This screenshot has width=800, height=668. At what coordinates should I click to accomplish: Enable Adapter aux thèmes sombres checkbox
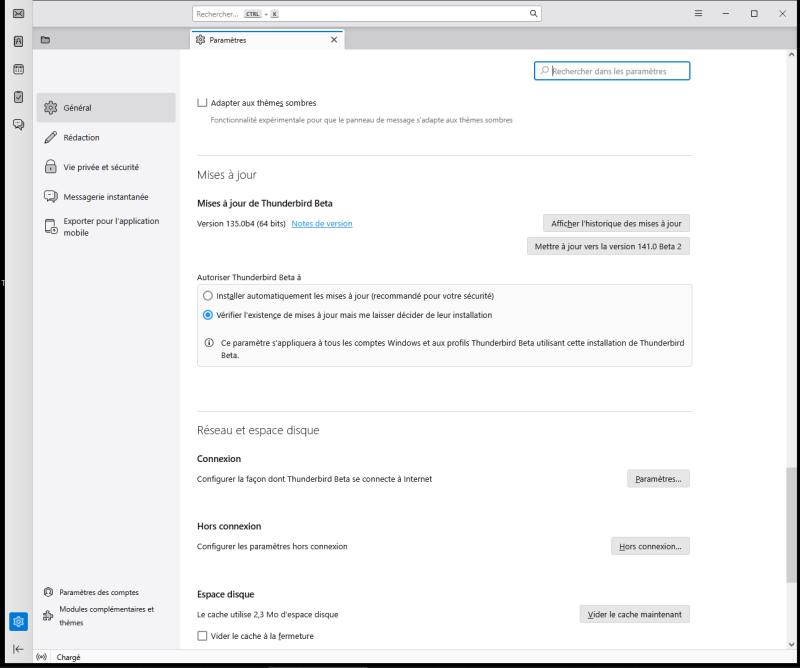pos(202,103)
